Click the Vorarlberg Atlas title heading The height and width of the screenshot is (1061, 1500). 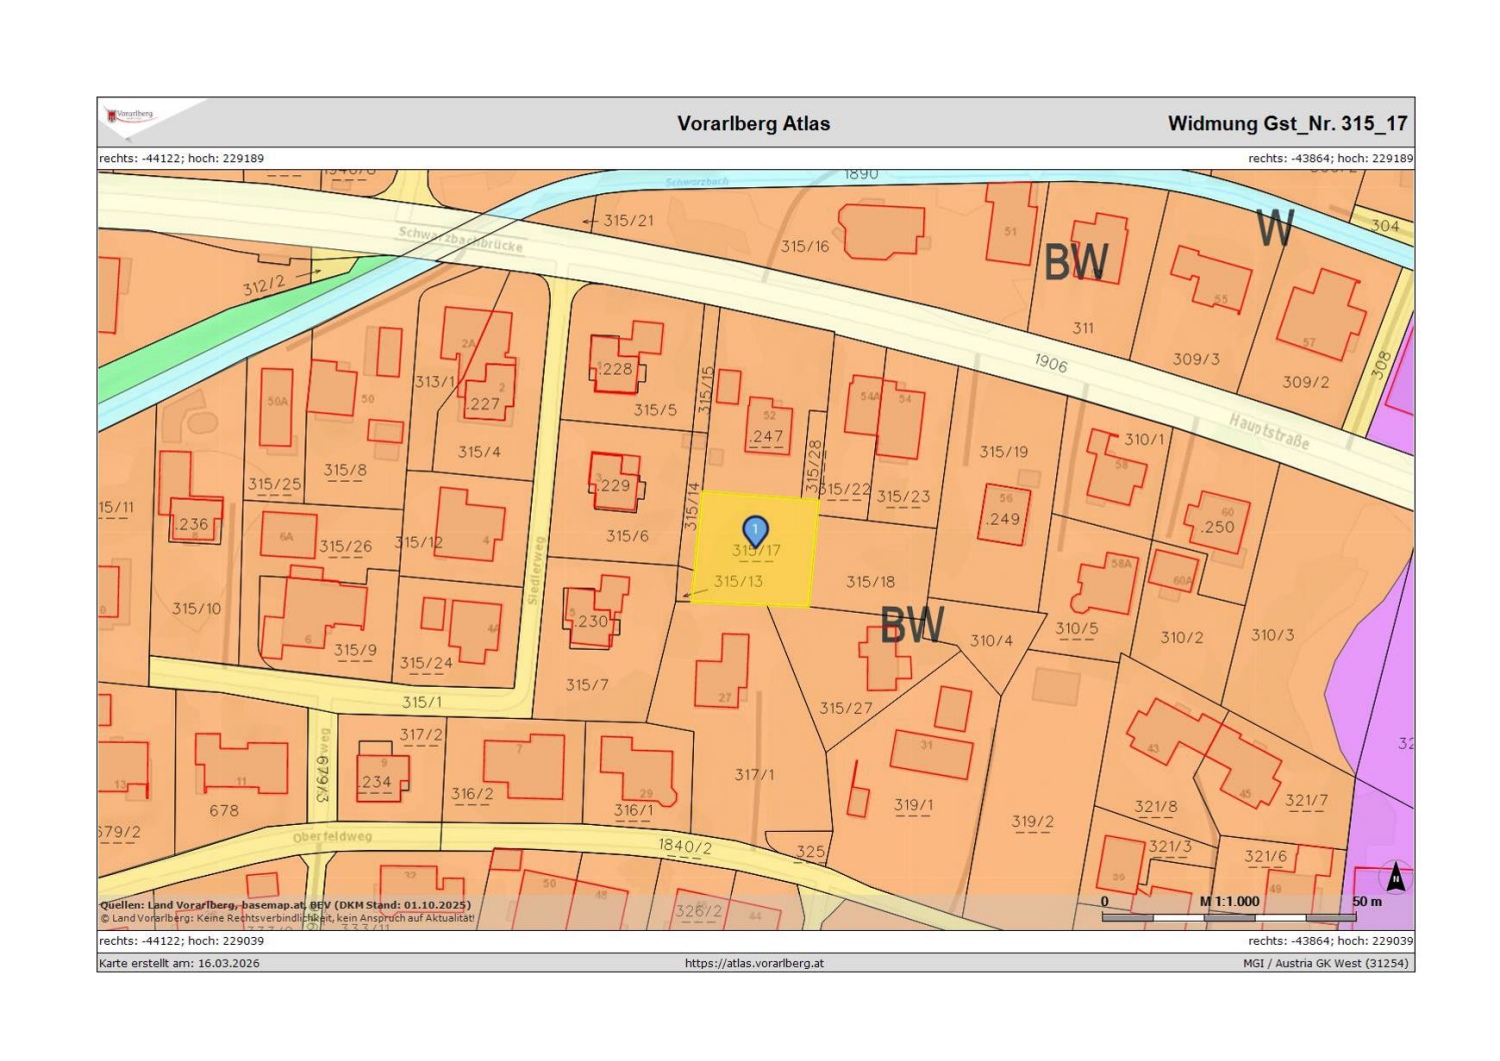pyautogui.click(x=753, y=124)
